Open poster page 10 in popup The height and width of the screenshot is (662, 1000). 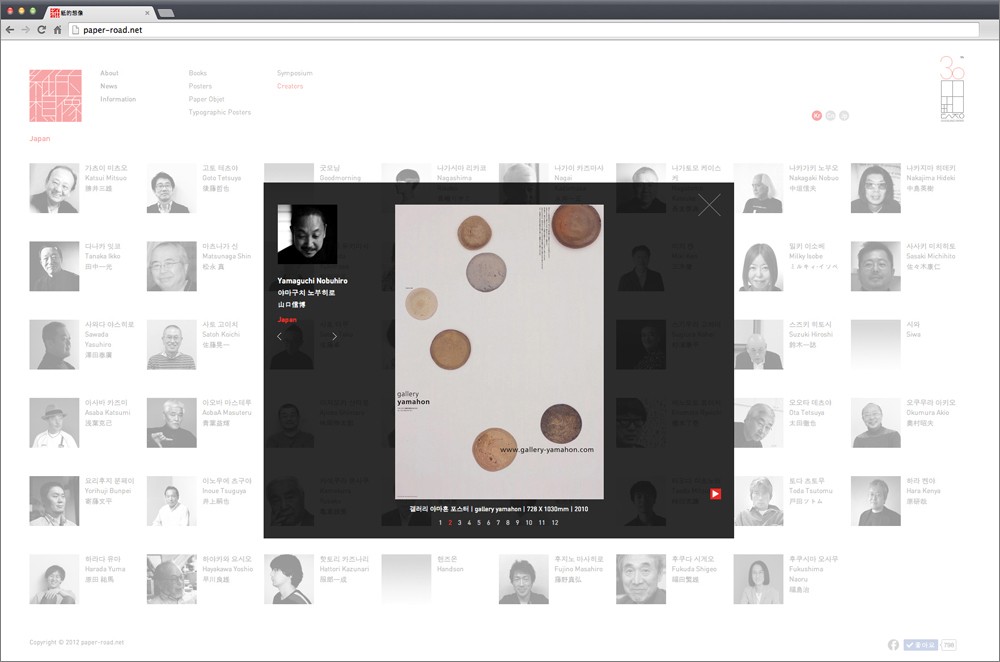529,522
